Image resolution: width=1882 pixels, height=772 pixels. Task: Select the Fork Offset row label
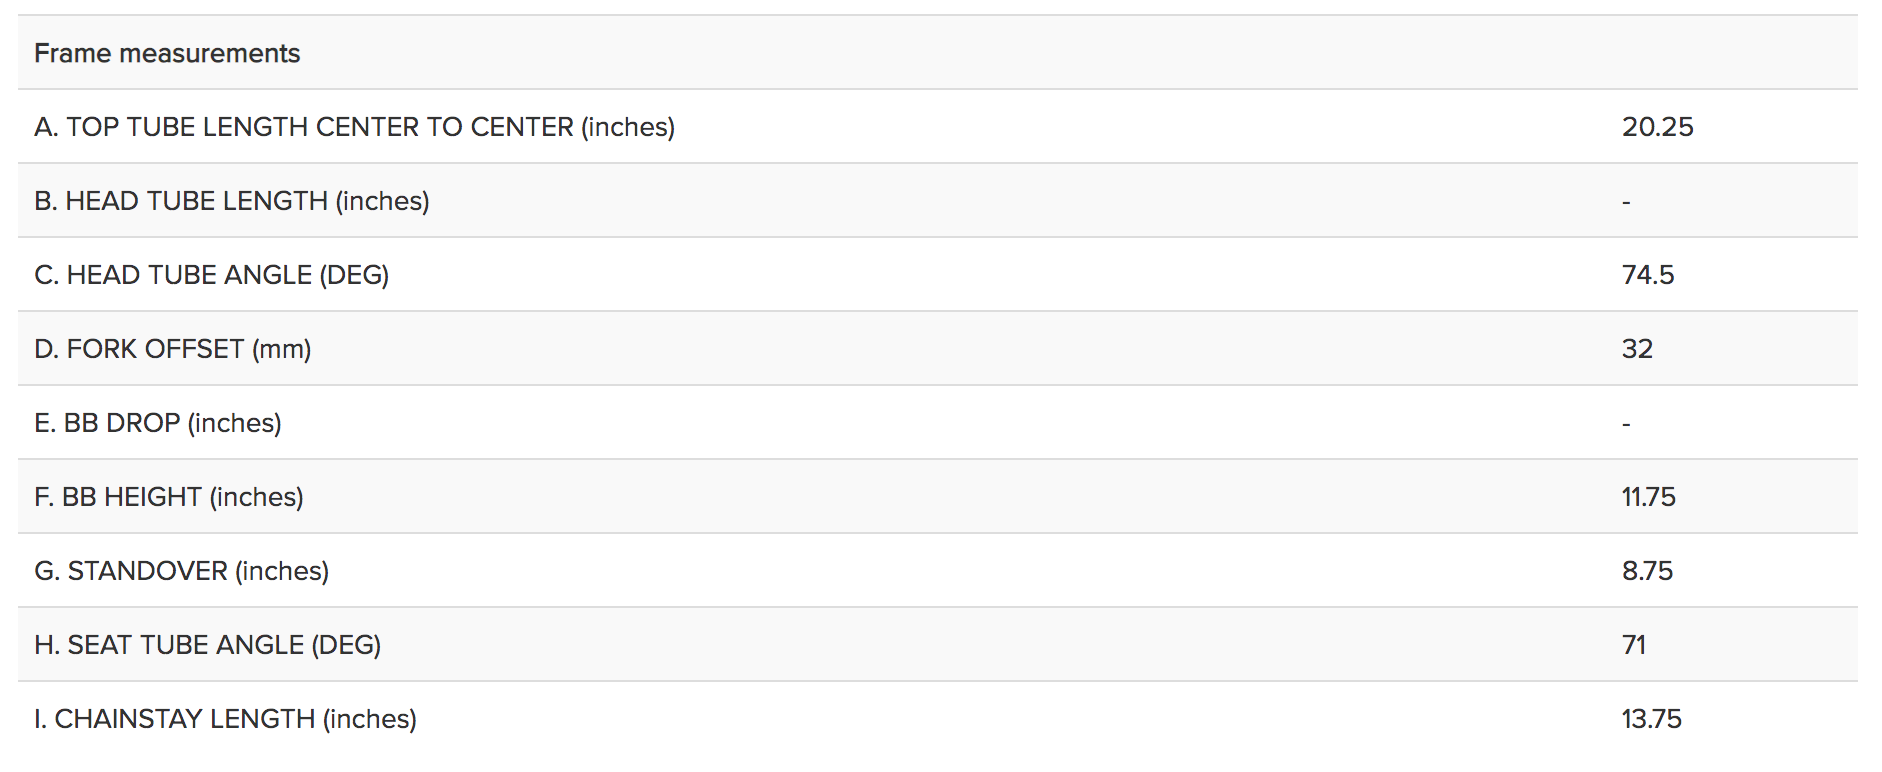tap(172, 349)
